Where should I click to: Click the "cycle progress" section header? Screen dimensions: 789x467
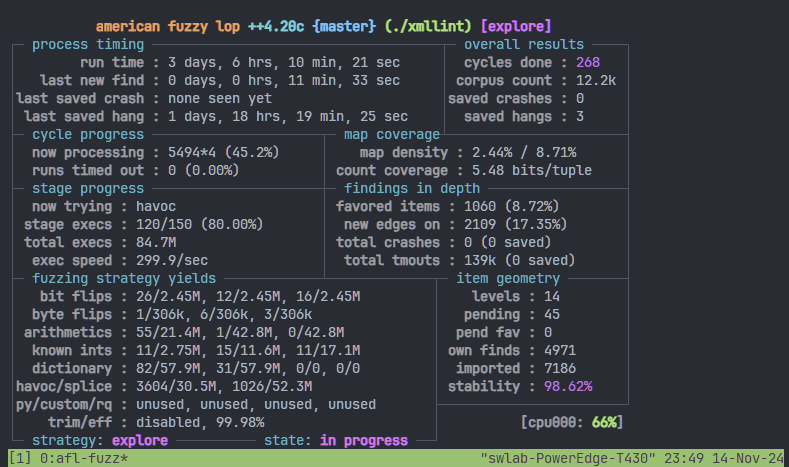[x=88, y=134]
